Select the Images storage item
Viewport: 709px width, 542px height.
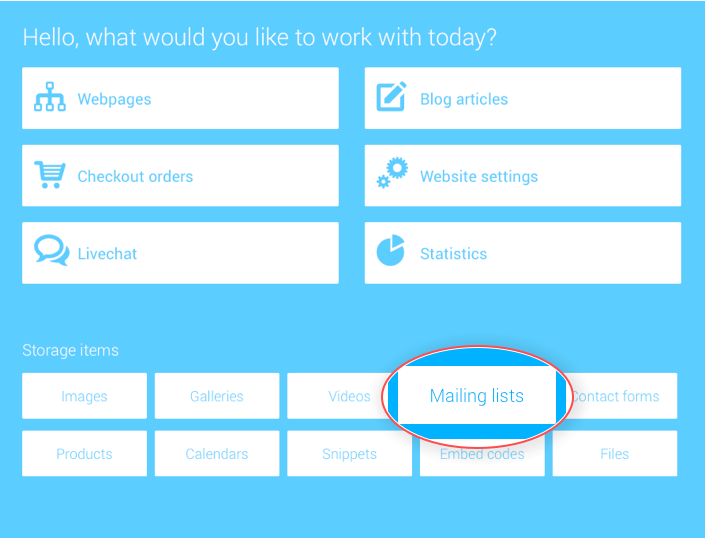85,396
